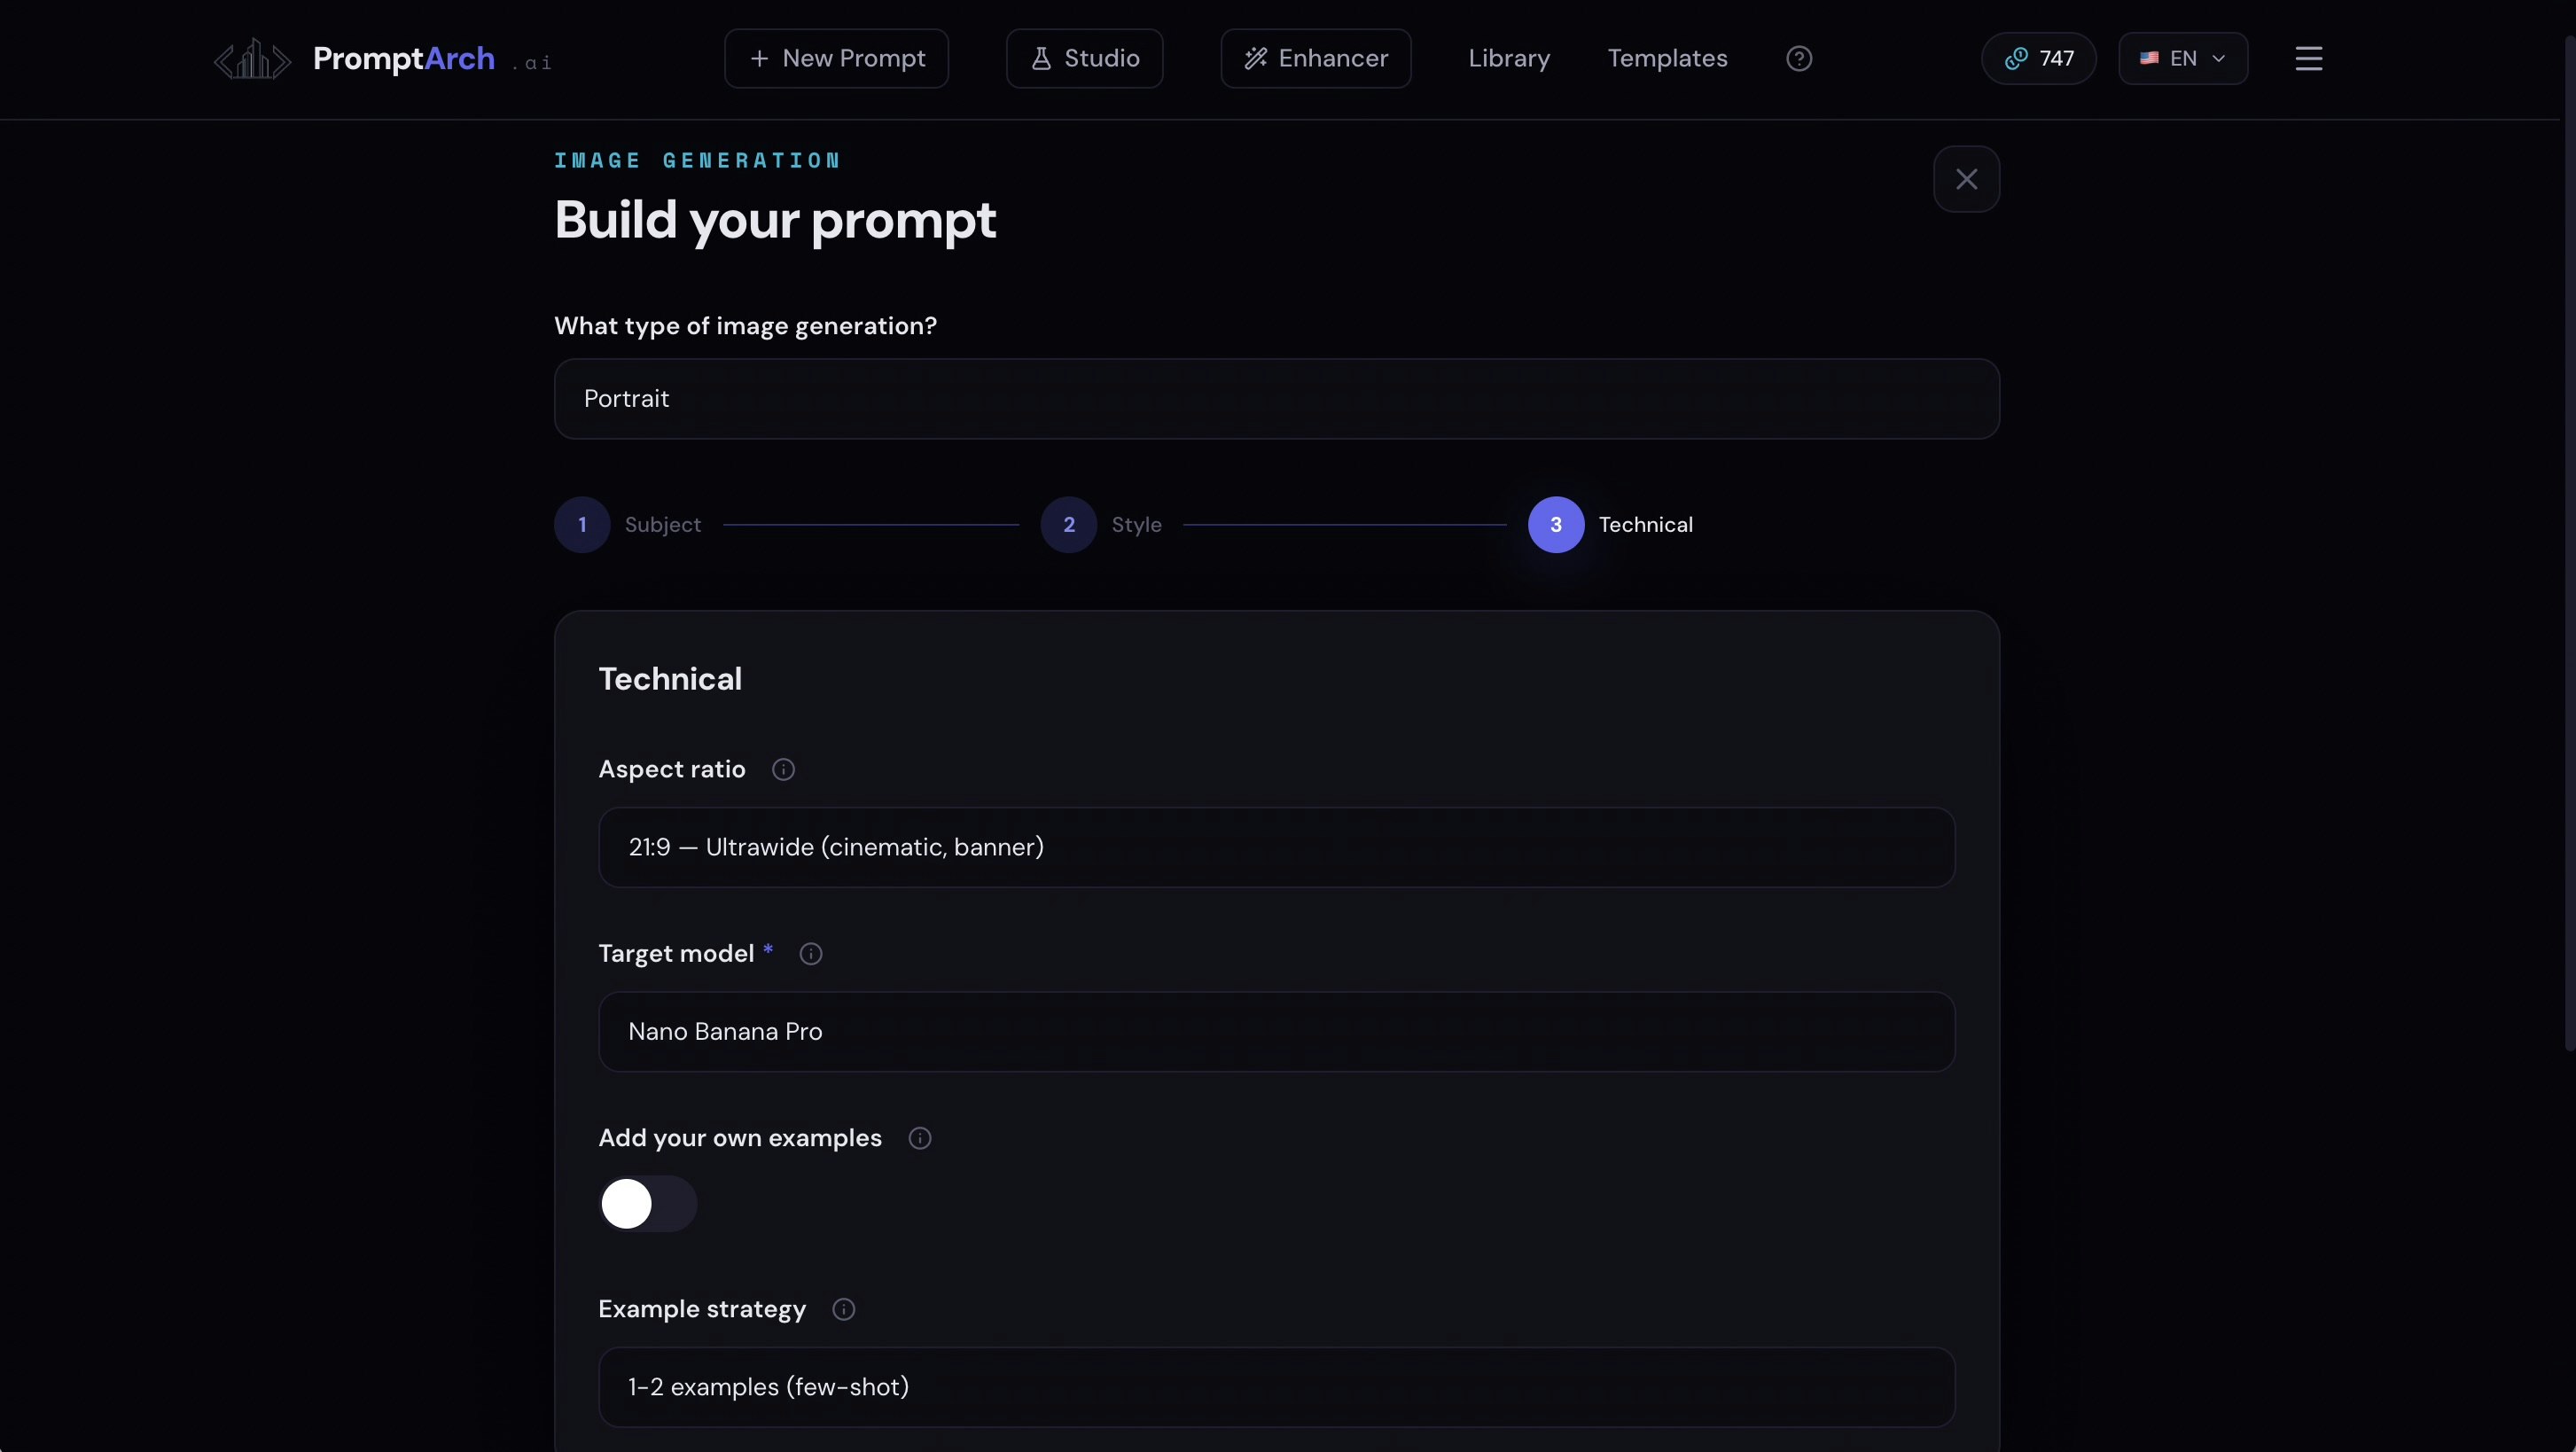Click the step 3 Technical label

pos(1646,524)
